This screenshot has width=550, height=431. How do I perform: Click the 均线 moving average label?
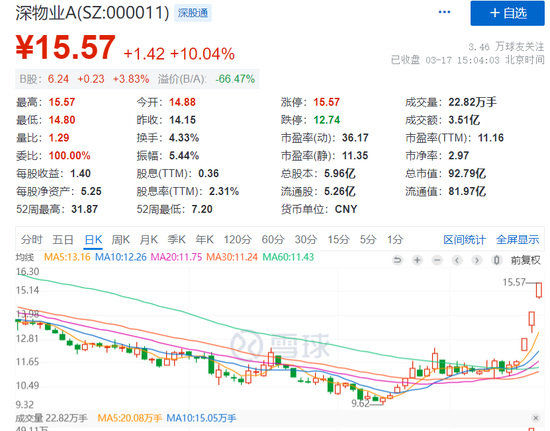pos(25,257)
